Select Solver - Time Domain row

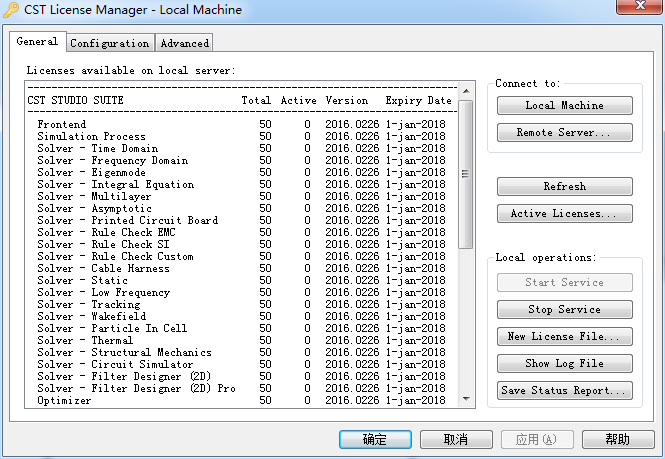pos(241,148)
